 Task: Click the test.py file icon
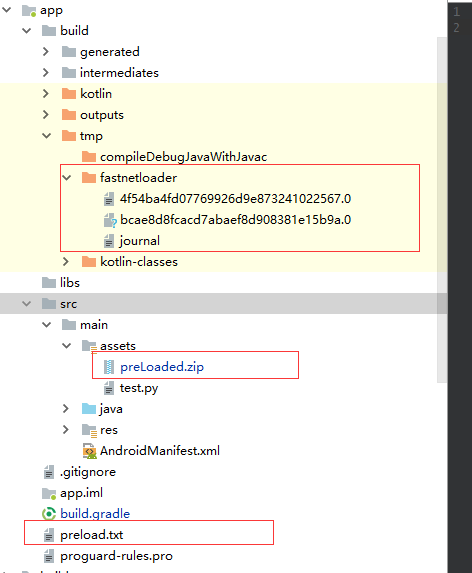(109, 388)
